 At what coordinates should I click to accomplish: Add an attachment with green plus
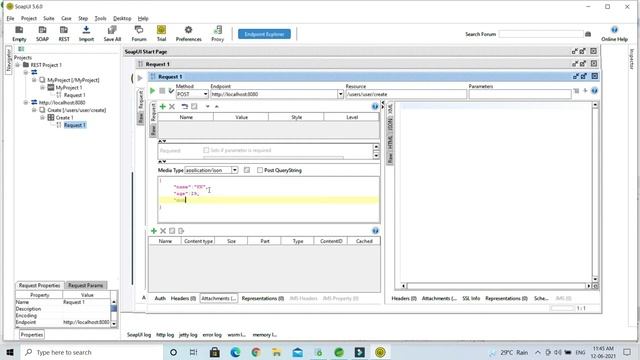coord(154,231)
